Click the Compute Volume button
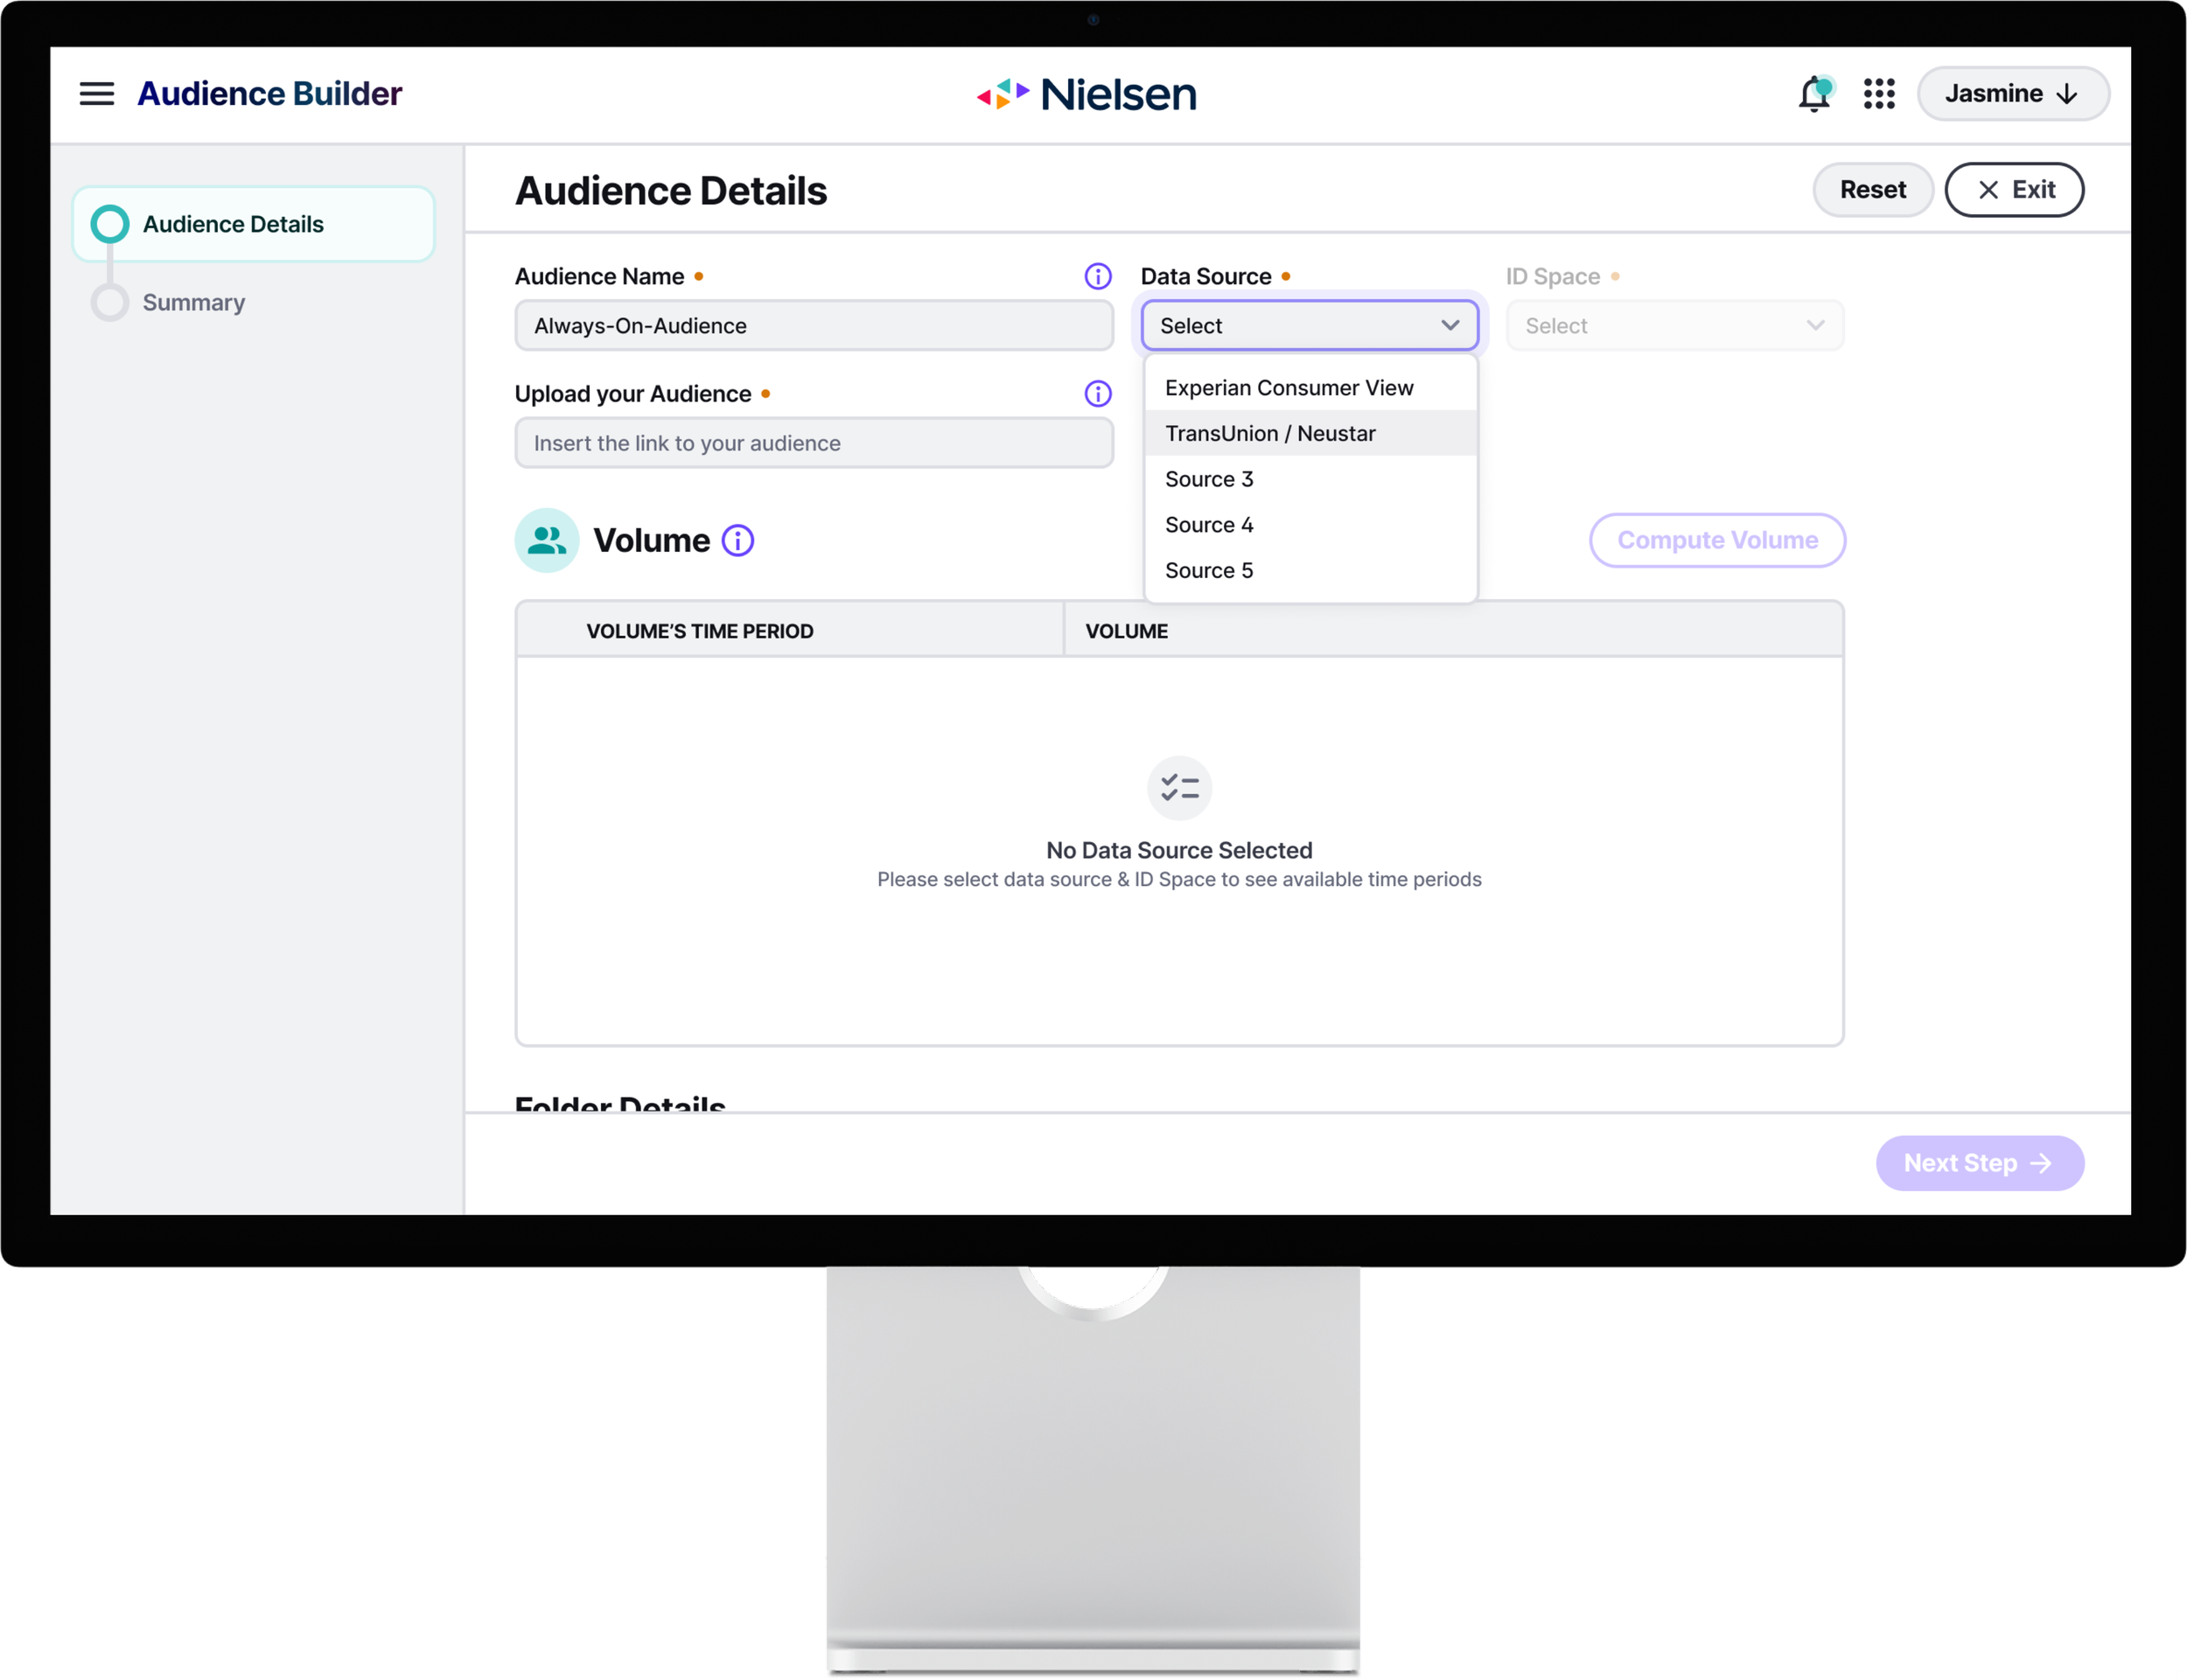2187x1680 pixels. [1716, 541]
